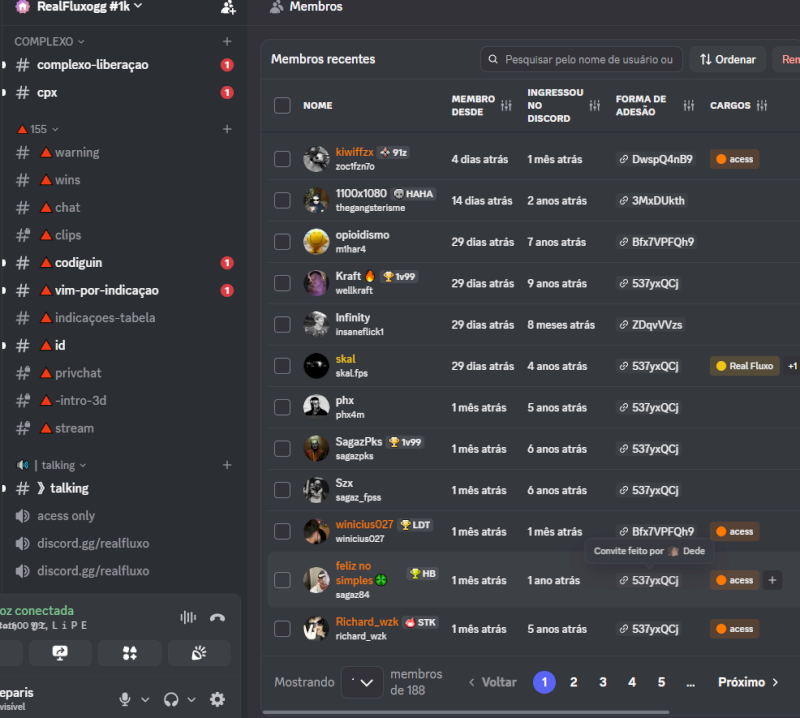Expand the RealFluxogg #1k server menu
The height and width of the screenshot is (718, 800).
click(90, 7)
